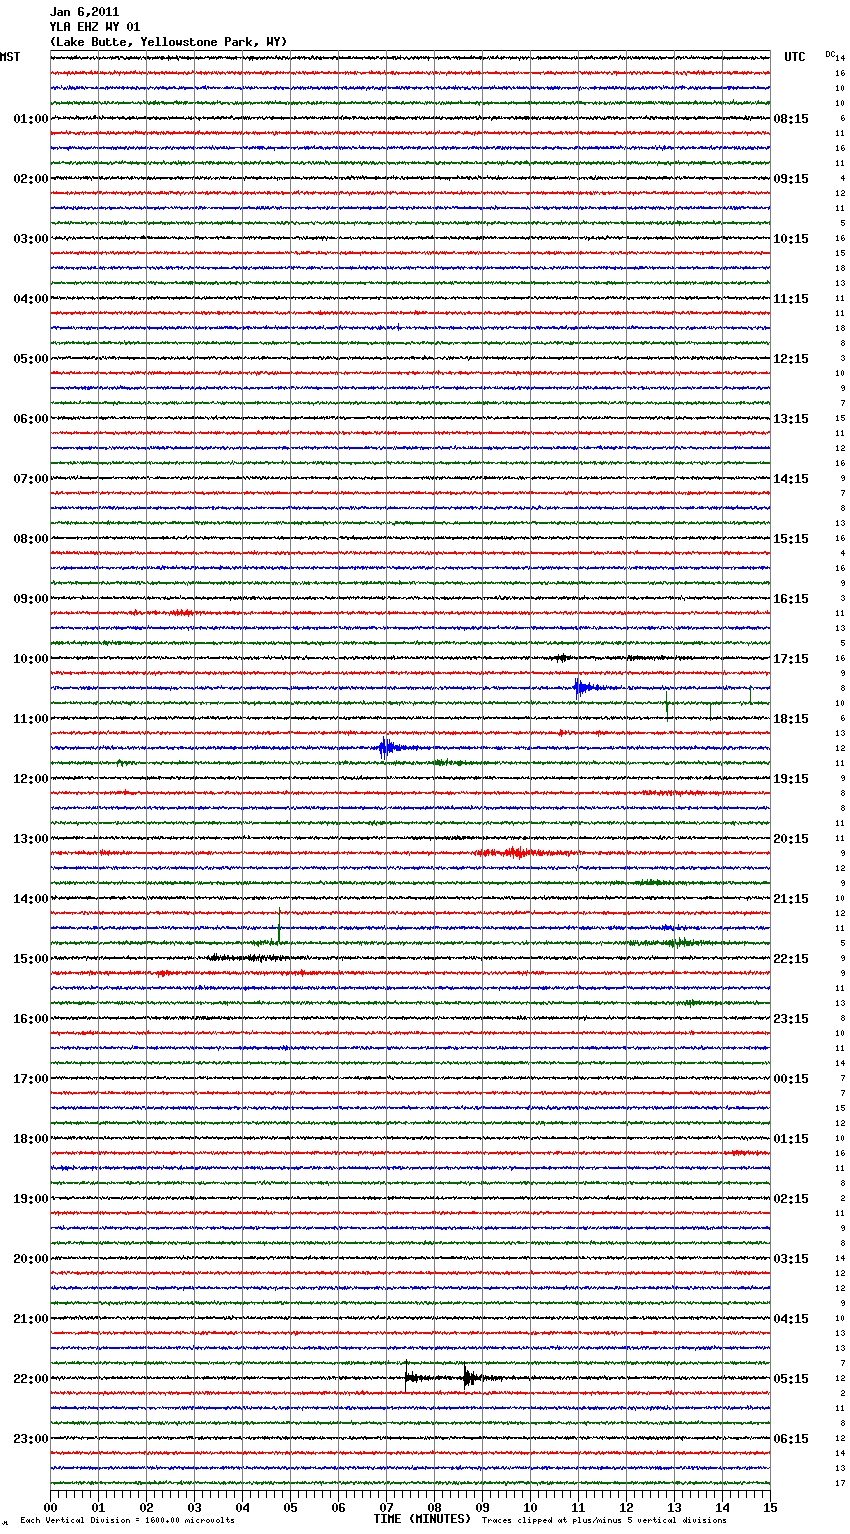
Task: Click the "05:15" UTC time label
Action: 791,1379
